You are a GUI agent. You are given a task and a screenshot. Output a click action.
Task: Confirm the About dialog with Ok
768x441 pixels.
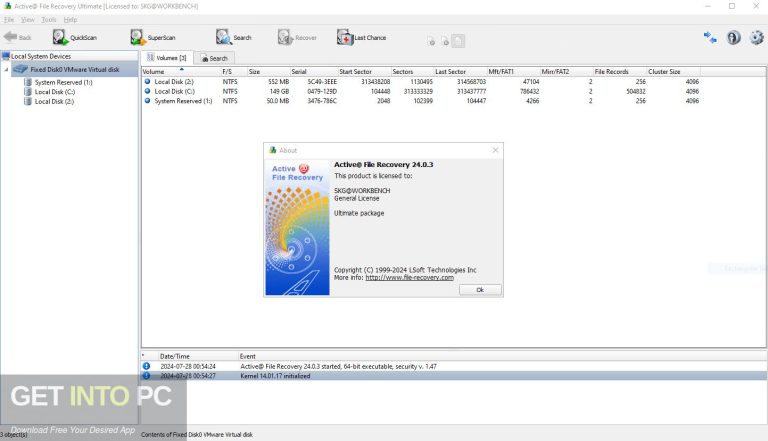480,290
